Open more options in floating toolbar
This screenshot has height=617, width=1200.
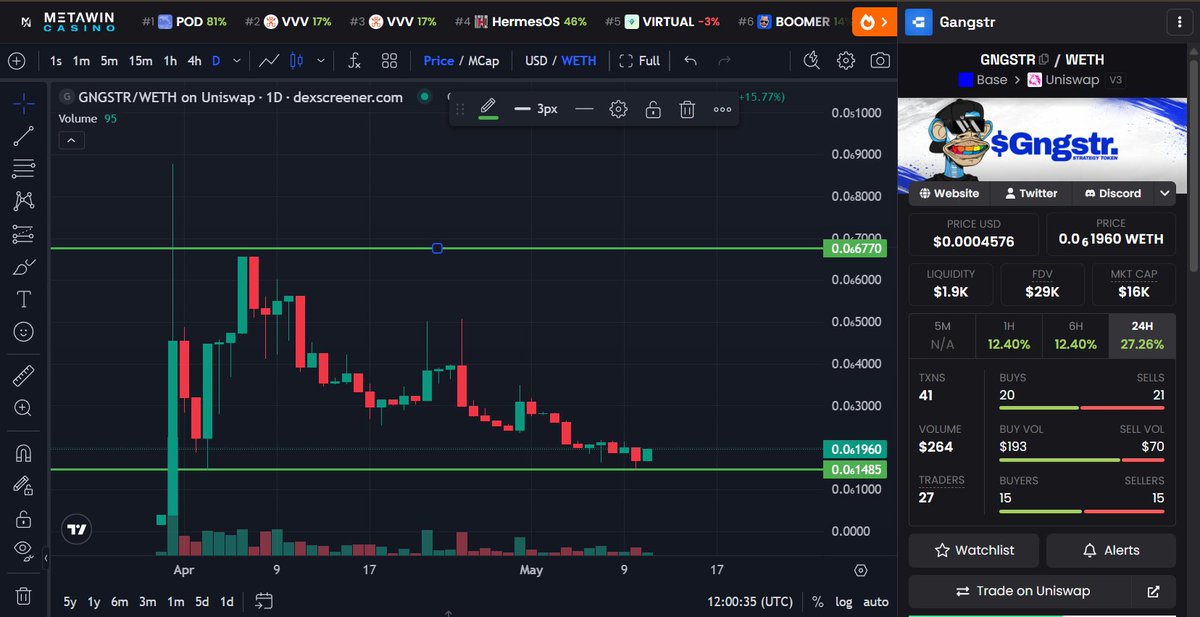[722, 108]
